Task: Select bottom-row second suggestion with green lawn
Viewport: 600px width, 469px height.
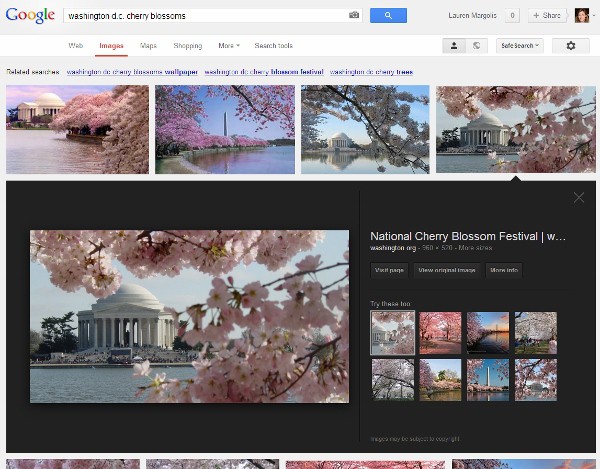Action: (x=440, y=380)
